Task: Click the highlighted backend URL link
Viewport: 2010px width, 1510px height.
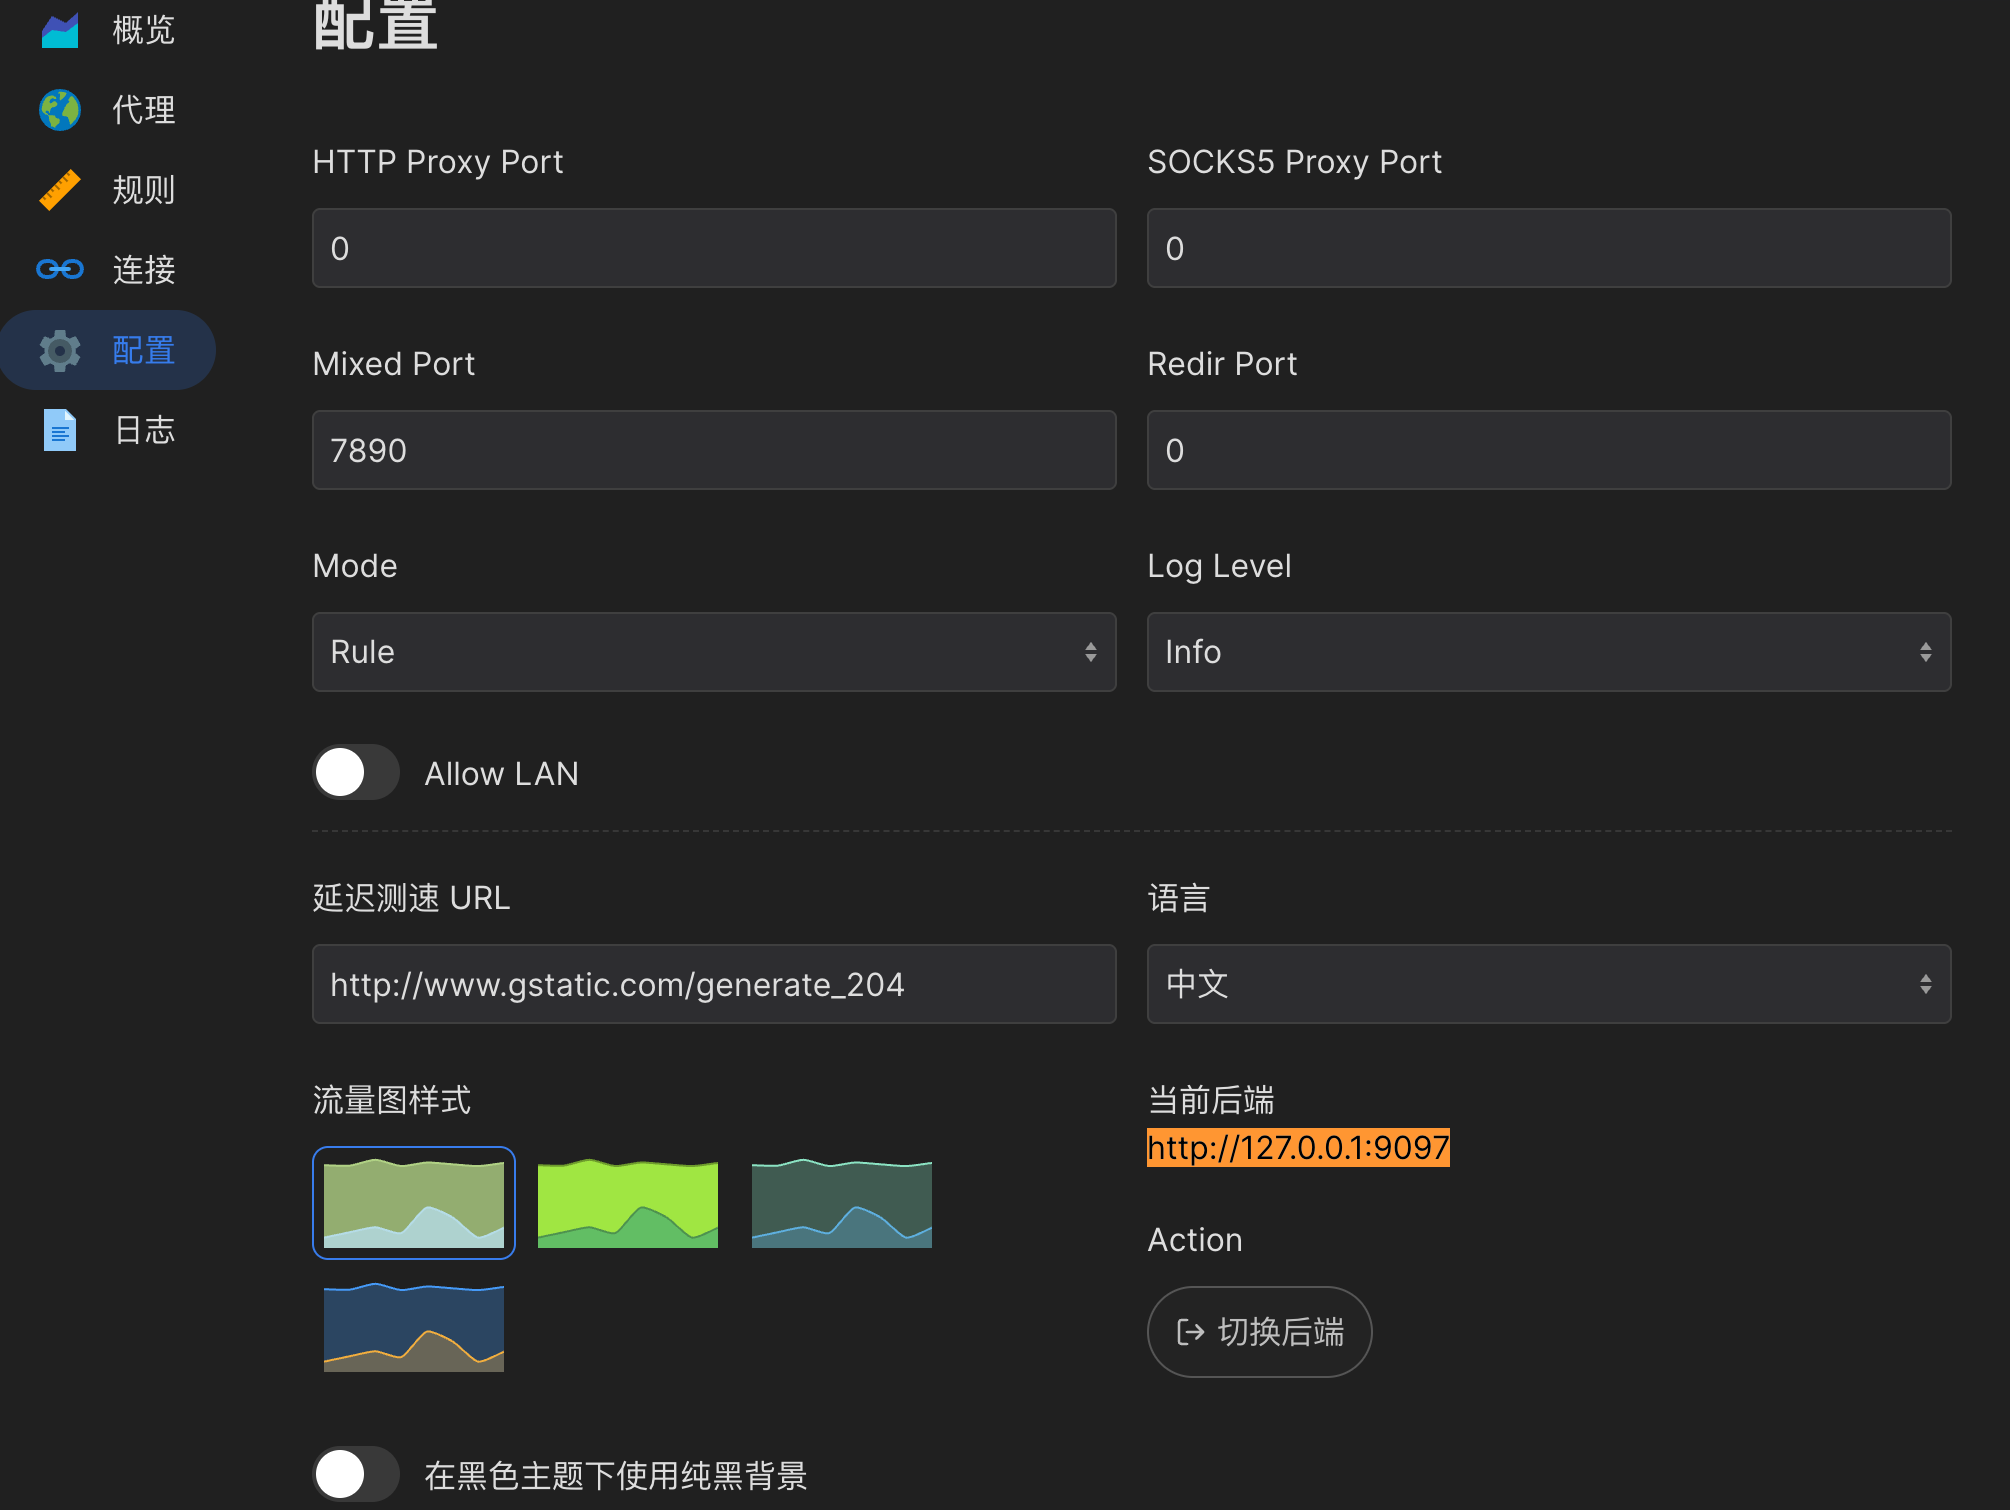Action: 1297,1147
